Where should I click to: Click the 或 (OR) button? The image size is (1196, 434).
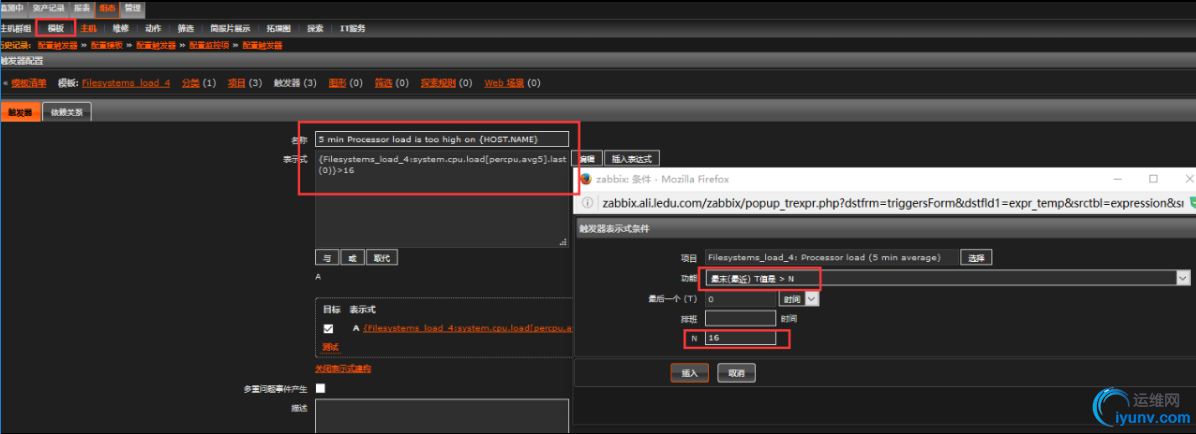(352, 257)
